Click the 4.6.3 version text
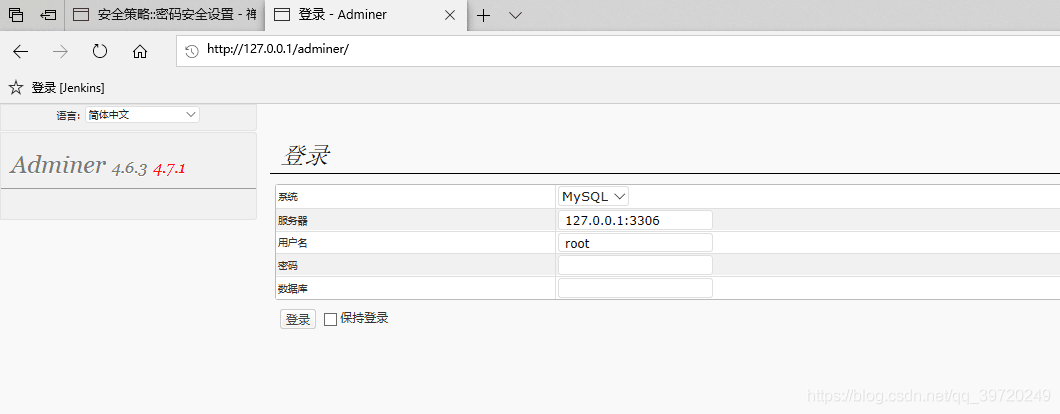 click(x=129, y=169)
